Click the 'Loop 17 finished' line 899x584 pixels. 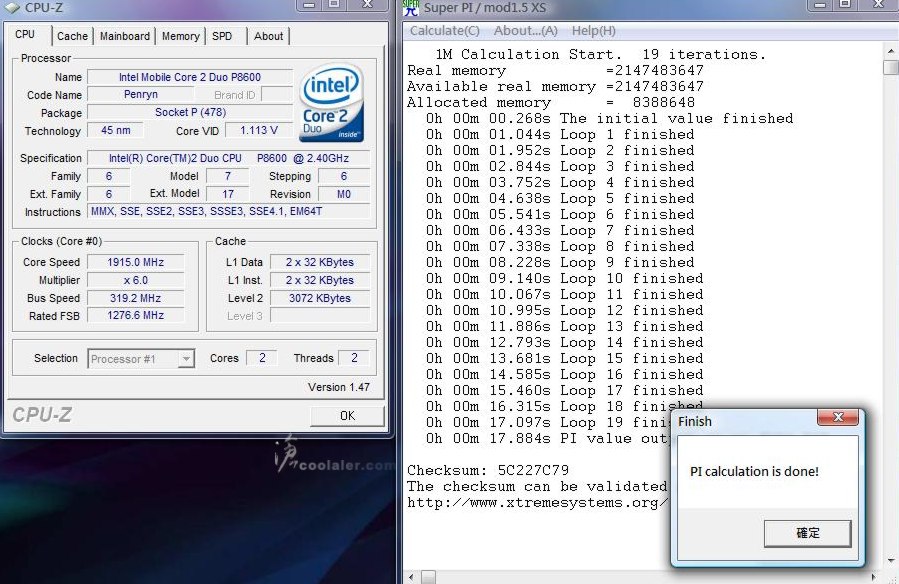click(x=565, y=391)
